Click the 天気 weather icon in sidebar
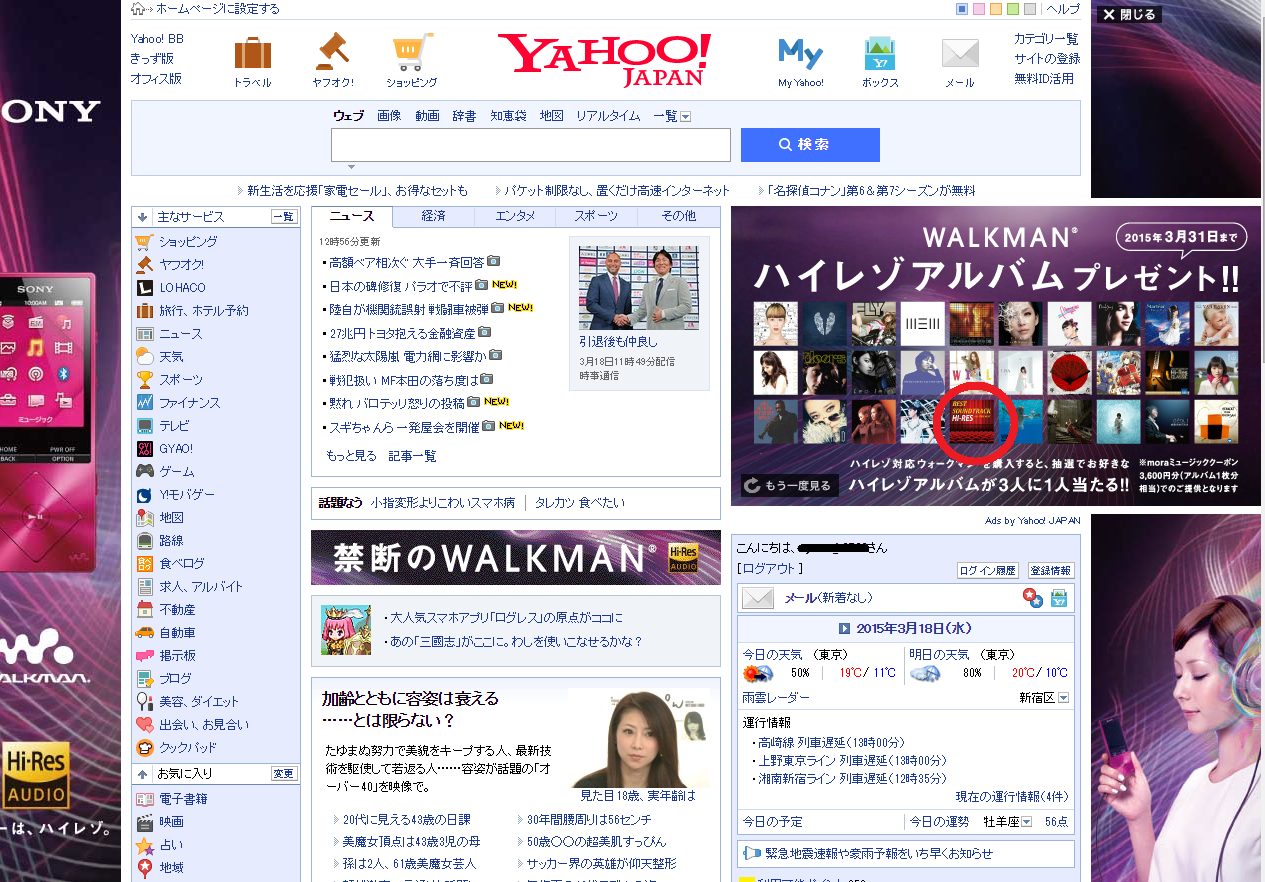The height and width of the screenshot is (882, 1265). [x=144, y=357]
